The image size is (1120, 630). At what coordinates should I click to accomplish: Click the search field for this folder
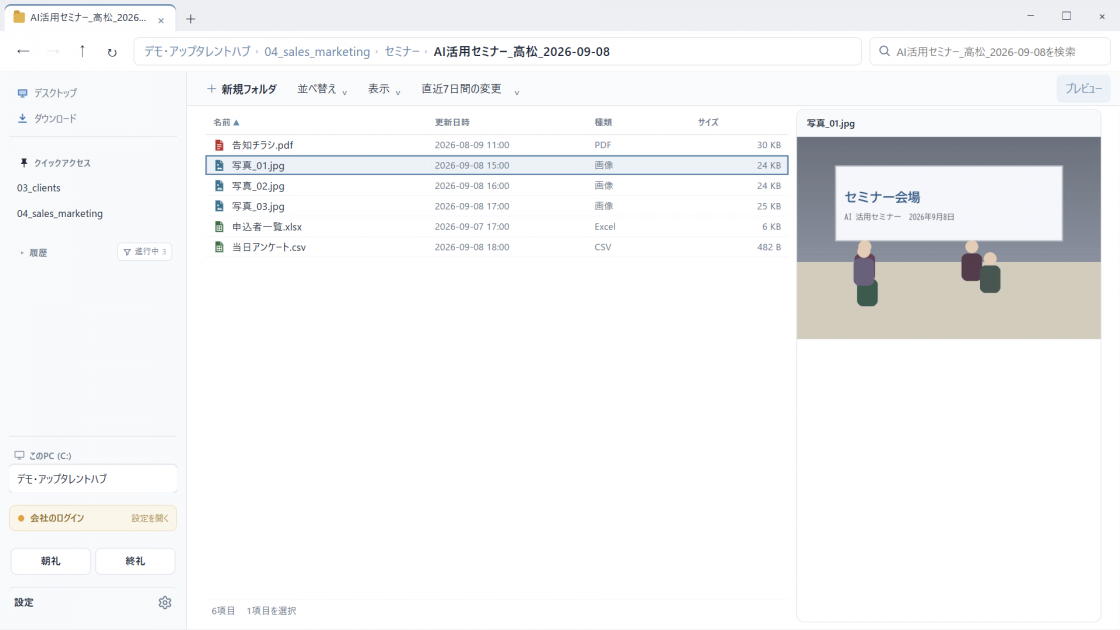990,51
